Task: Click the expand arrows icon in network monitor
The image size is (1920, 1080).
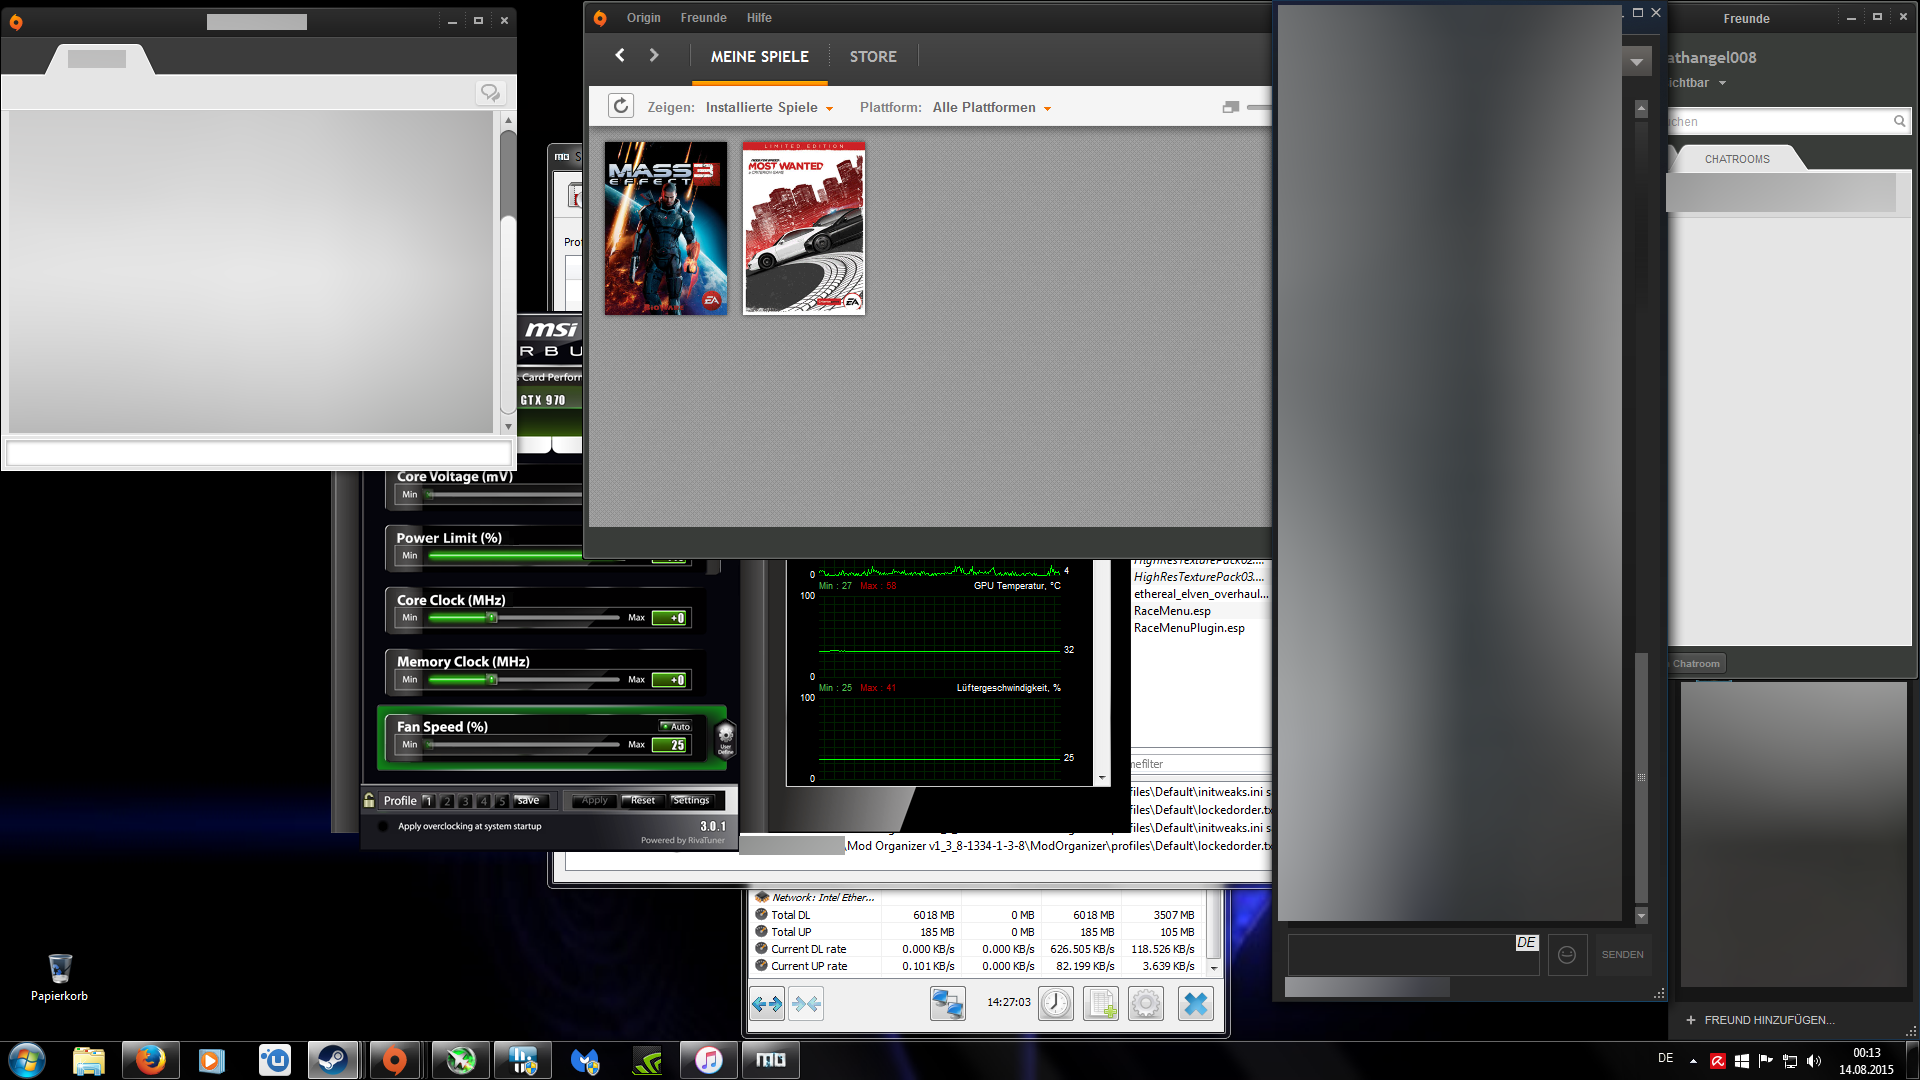Action: coord(767,1003)
